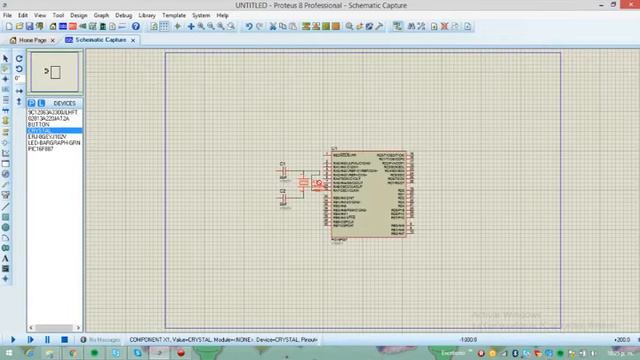Image resolution: width=640 pixels, height=360 pixels.
Task: Cut the selection with the scissors icon
Action: 273,27
